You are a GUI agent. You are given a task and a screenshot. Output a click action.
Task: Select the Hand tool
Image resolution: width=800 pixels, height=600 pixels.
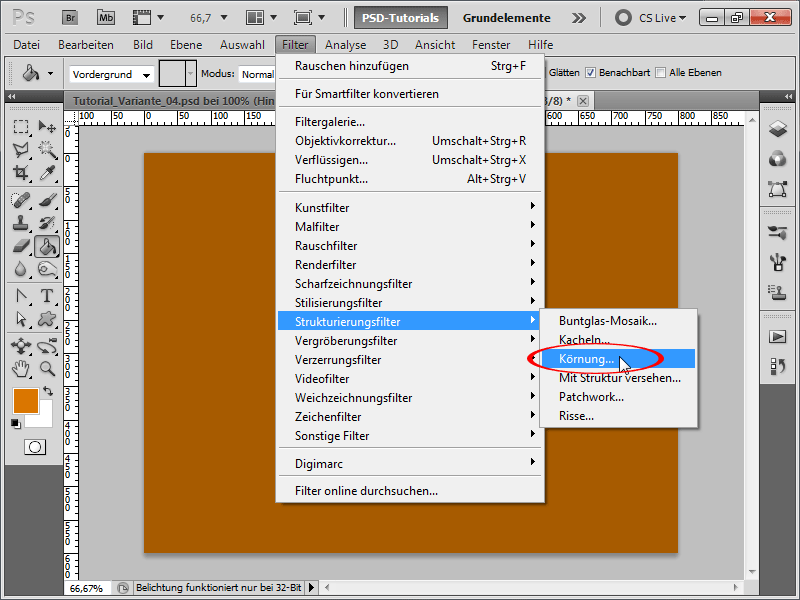coord(21,368)
